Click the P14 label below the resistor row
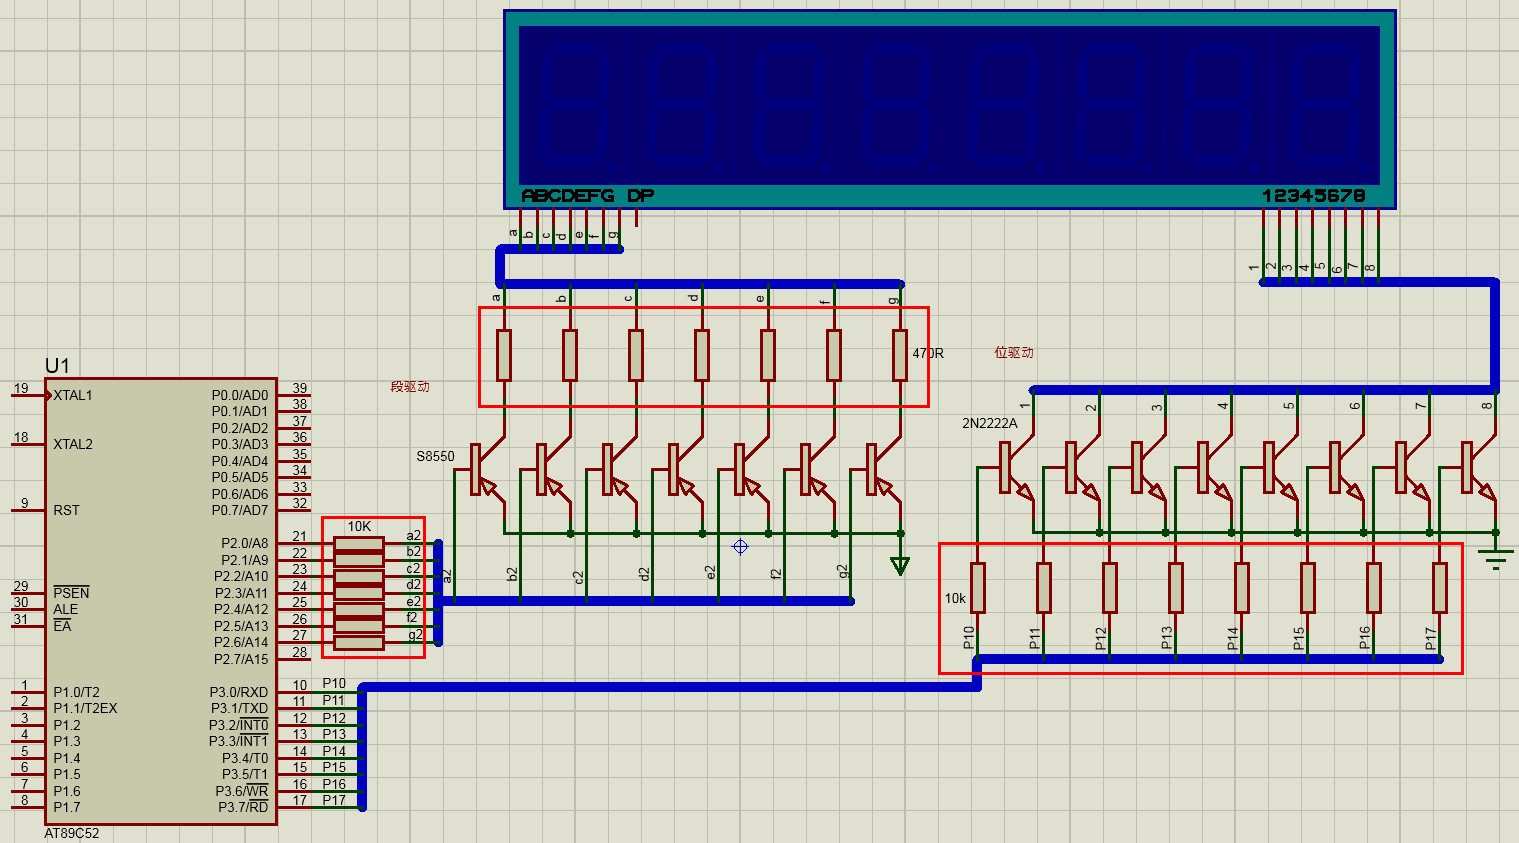The width and height of the screenshot is (1519, 843). pos(1233,639)
